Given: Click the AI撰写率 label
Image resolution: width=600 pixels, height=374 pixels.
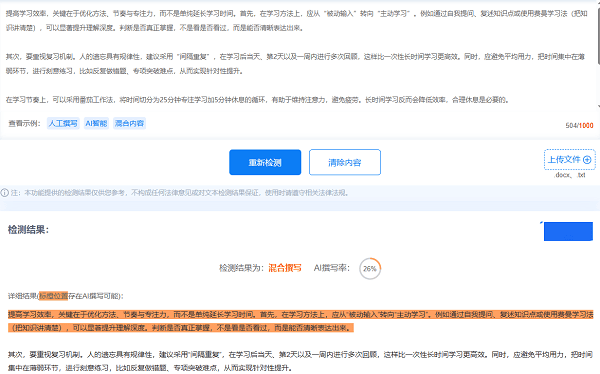Looking at the screenshot, I should 331,268.
